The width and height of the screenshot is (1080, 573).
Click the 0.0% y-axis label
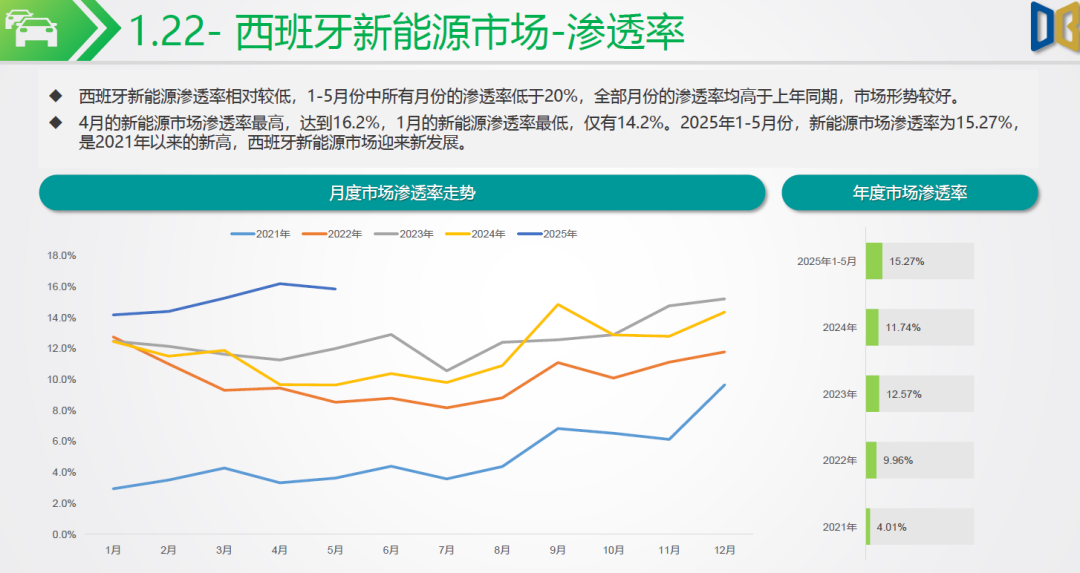[x=63, y=534]
